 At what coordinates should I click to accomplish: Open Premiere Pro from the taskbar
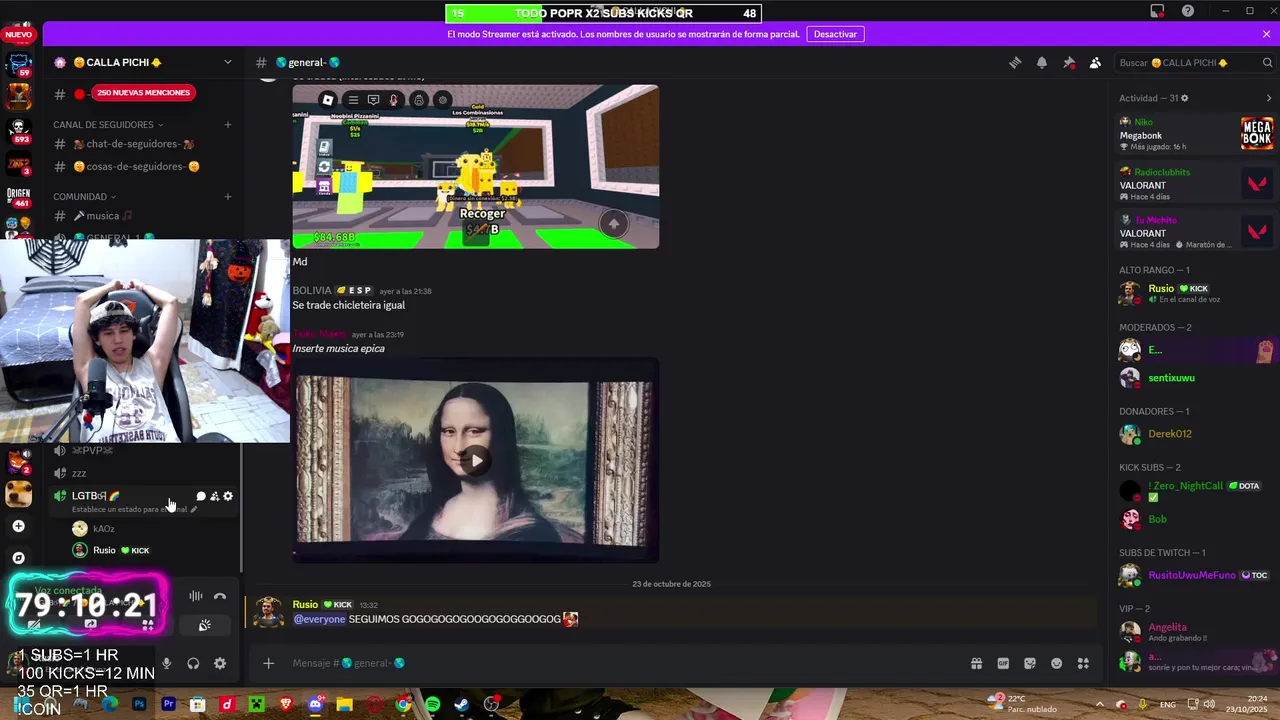168,705
